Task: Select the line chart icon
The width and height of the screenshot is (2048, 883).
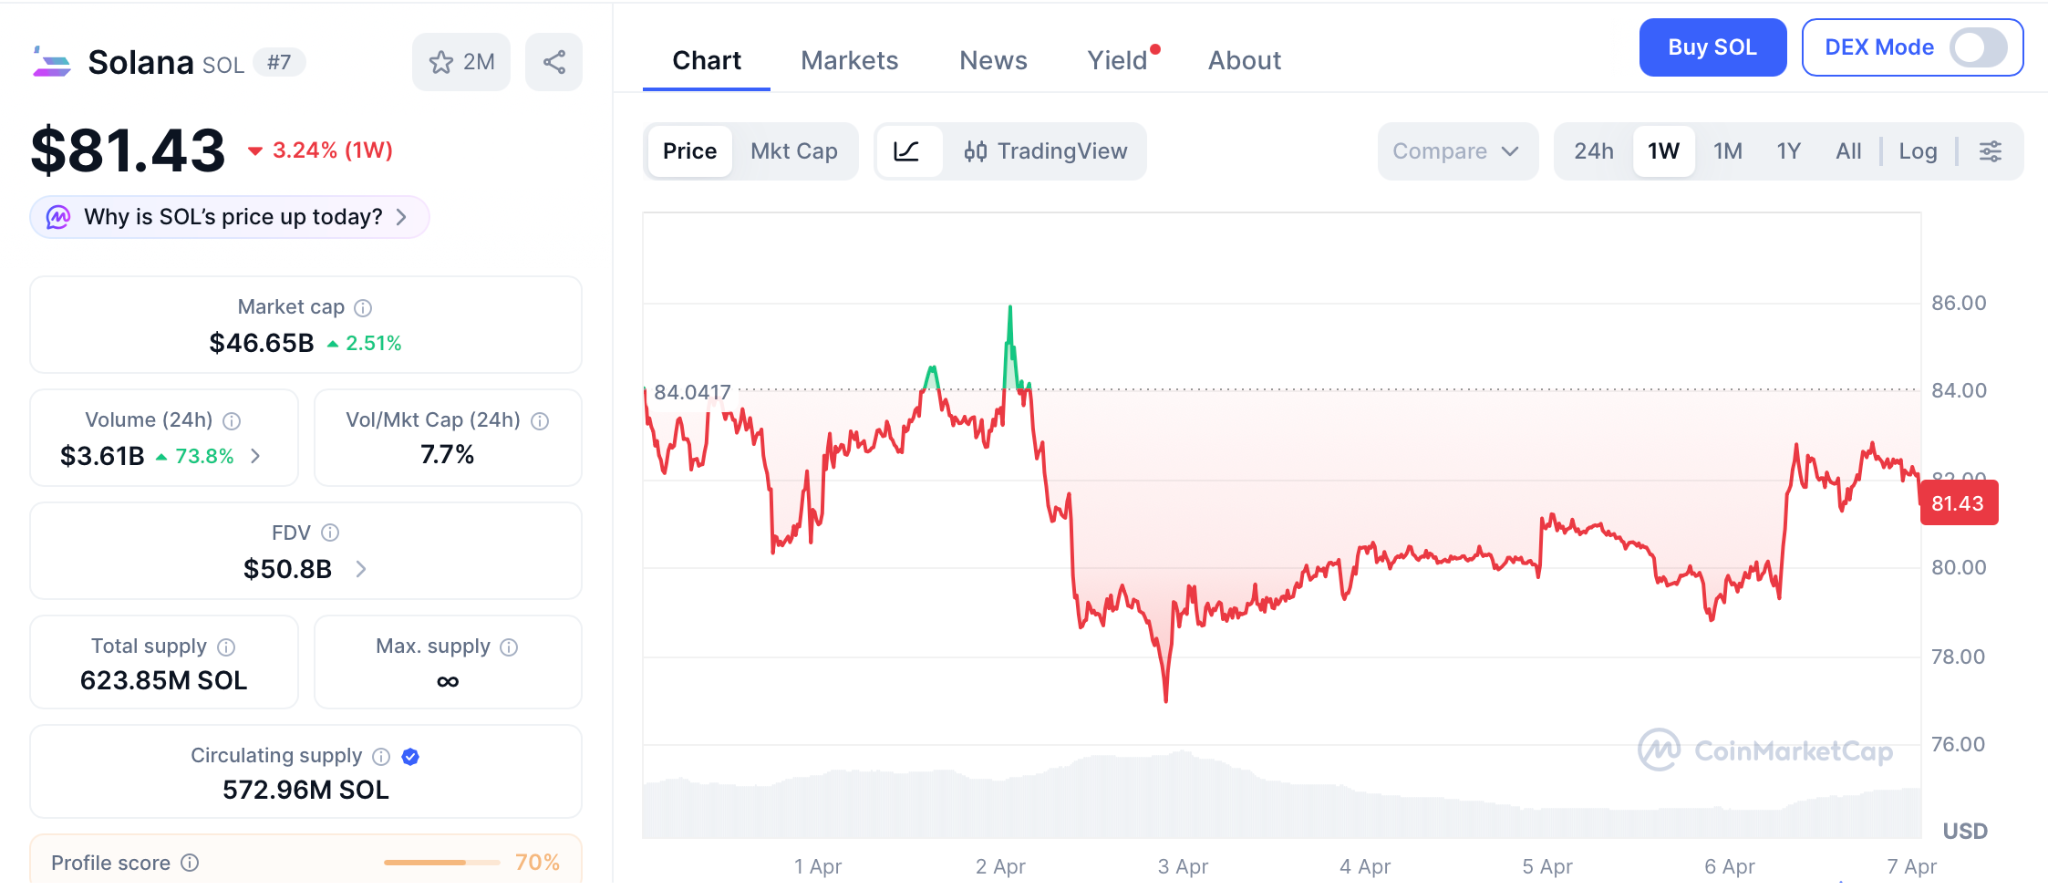Action: pyautogui.click(x=907, y=151)
